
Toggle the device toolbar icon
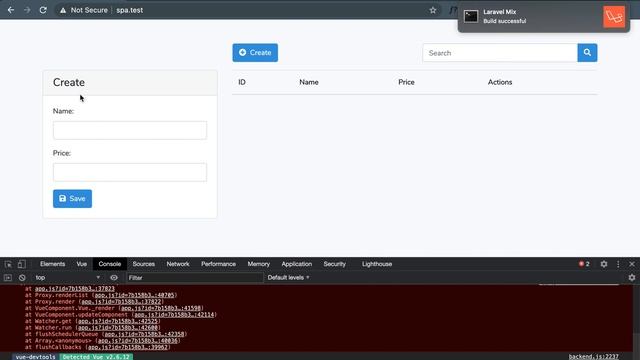(22, 264)
